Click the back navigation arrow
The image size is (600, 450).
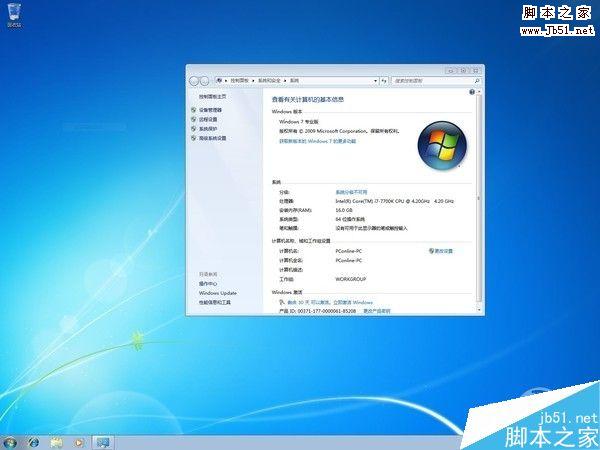click(x=194, y=79)
